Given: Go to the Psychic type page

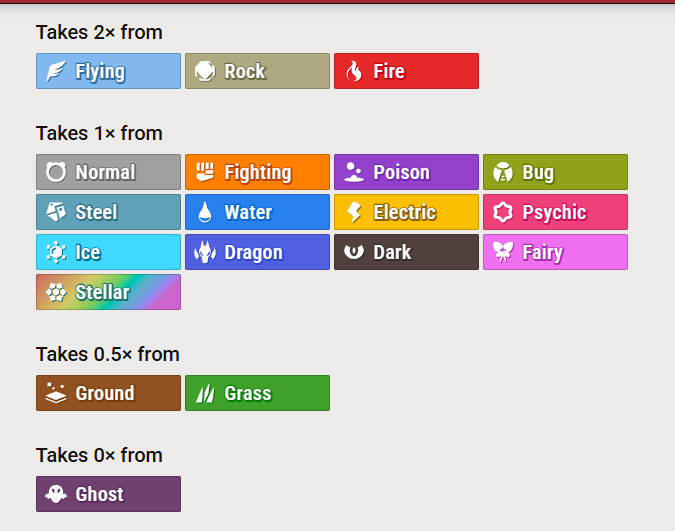Looking at the screenshot, I should [555, 212].
